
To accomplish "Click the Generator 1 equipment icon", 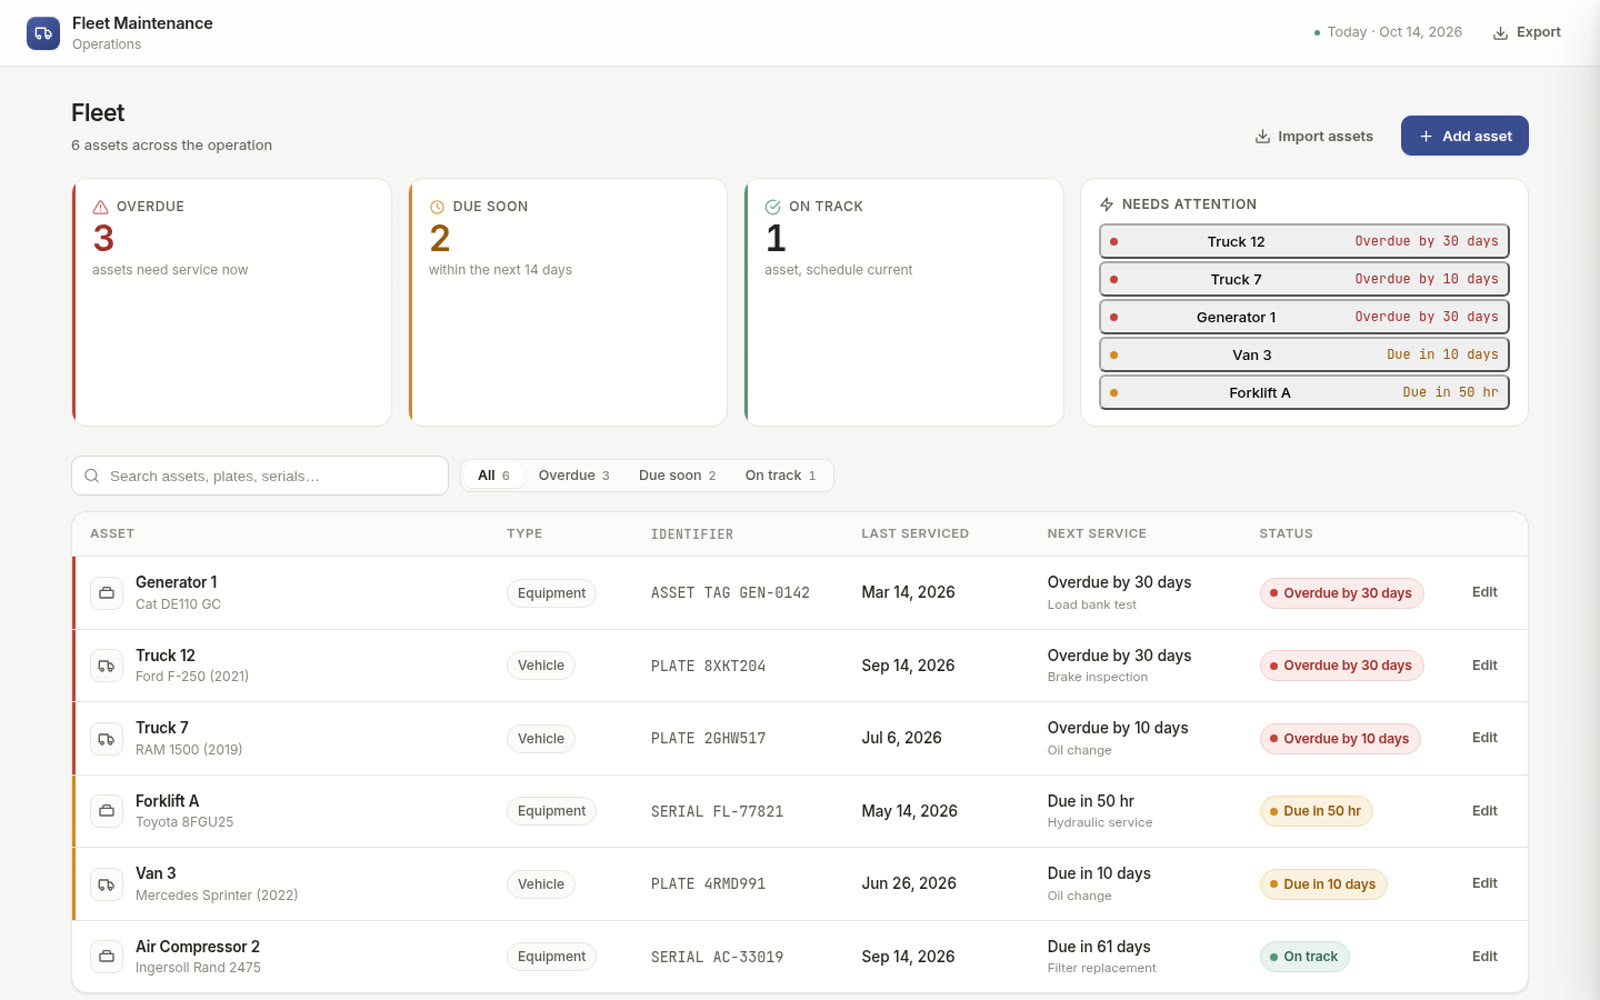I will 107,593.
